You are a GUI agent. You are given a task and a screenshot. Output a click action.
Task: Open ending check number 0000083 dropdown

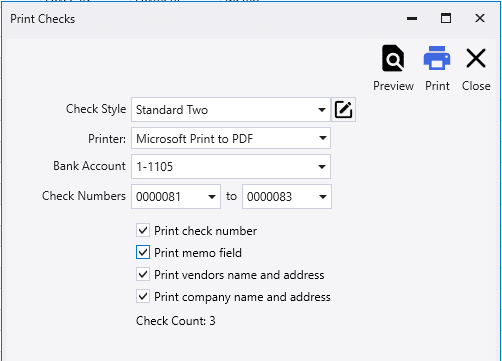[322, 197]
